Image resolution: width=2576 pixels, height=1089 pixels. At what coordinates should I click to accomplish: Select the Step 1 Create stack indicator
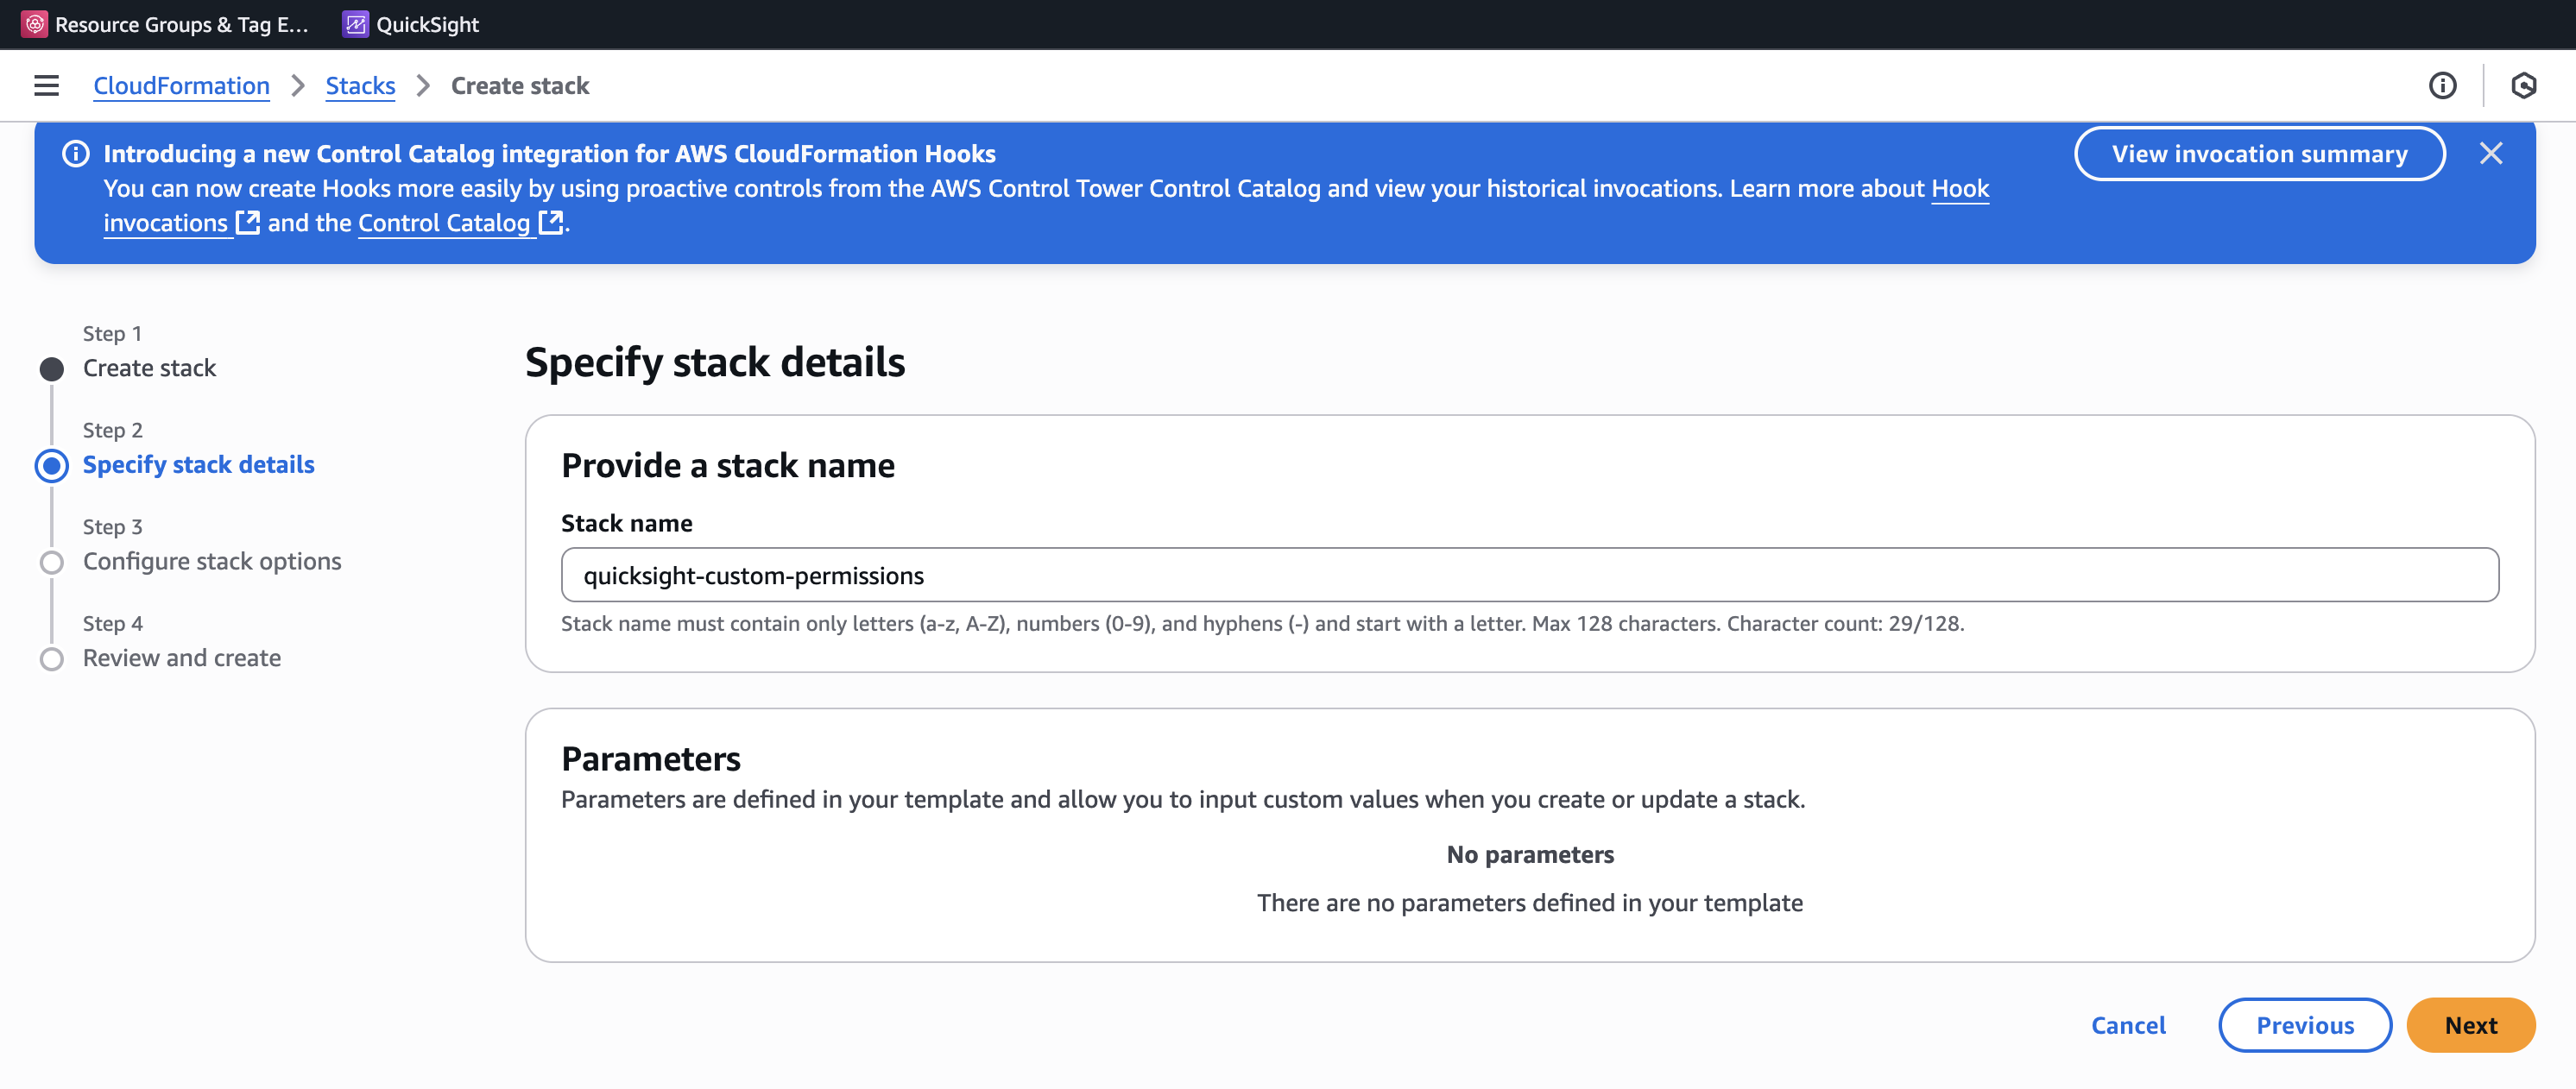pos(52,369)
